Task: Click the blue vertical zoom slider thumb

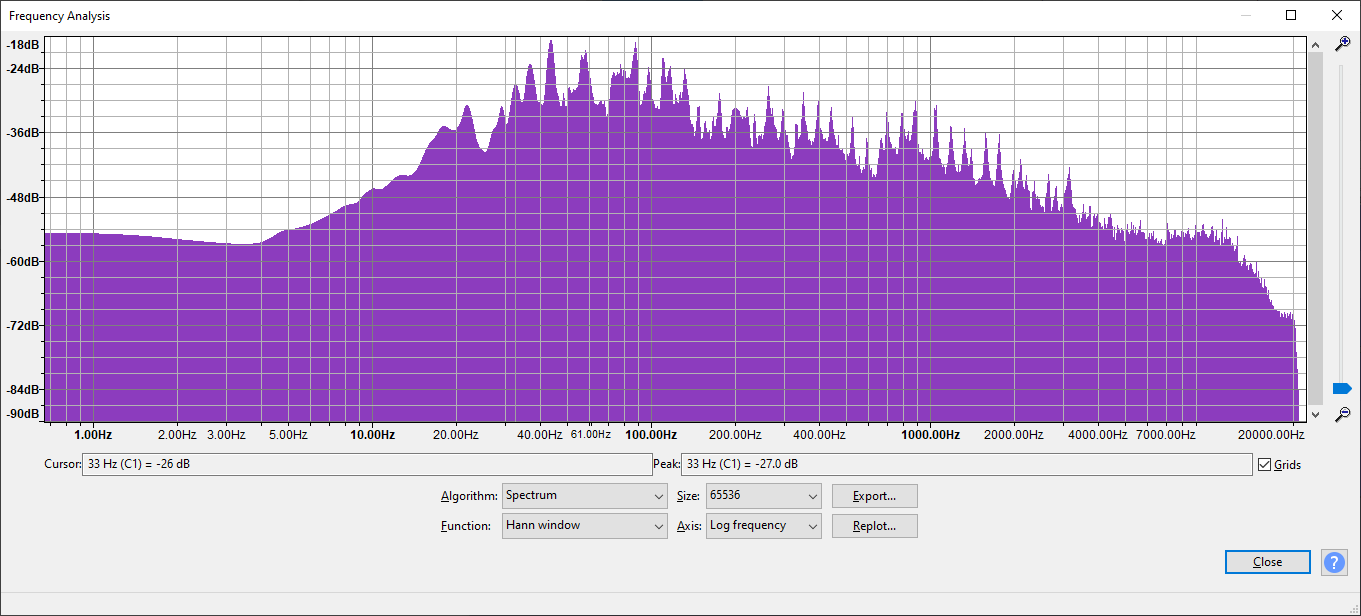Action: [x=1342, y=388]
